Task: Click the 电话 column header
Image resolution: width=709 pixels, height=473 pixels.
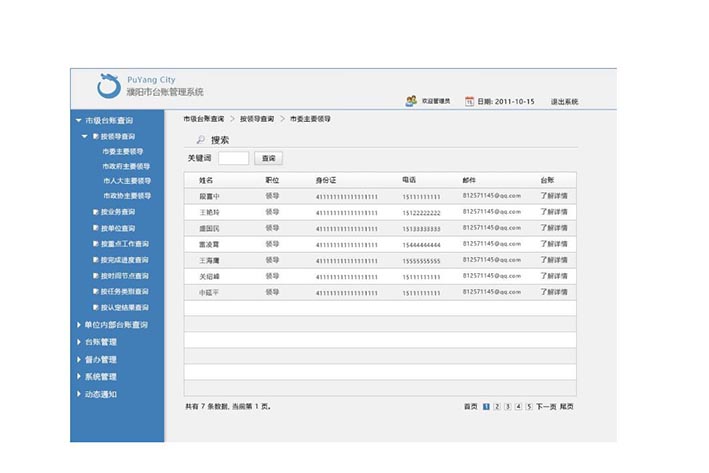Action: coord(409,180)
